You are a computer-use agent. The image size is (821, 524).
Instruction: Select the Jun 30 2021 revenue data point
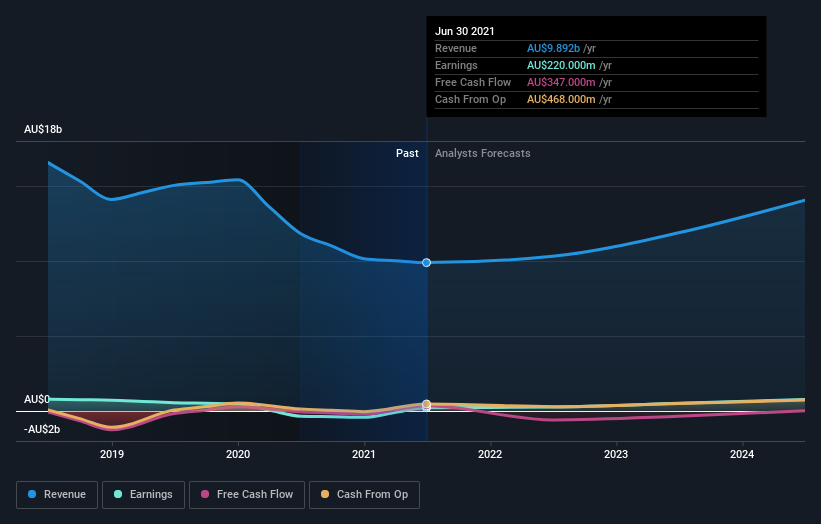point(427,262)
